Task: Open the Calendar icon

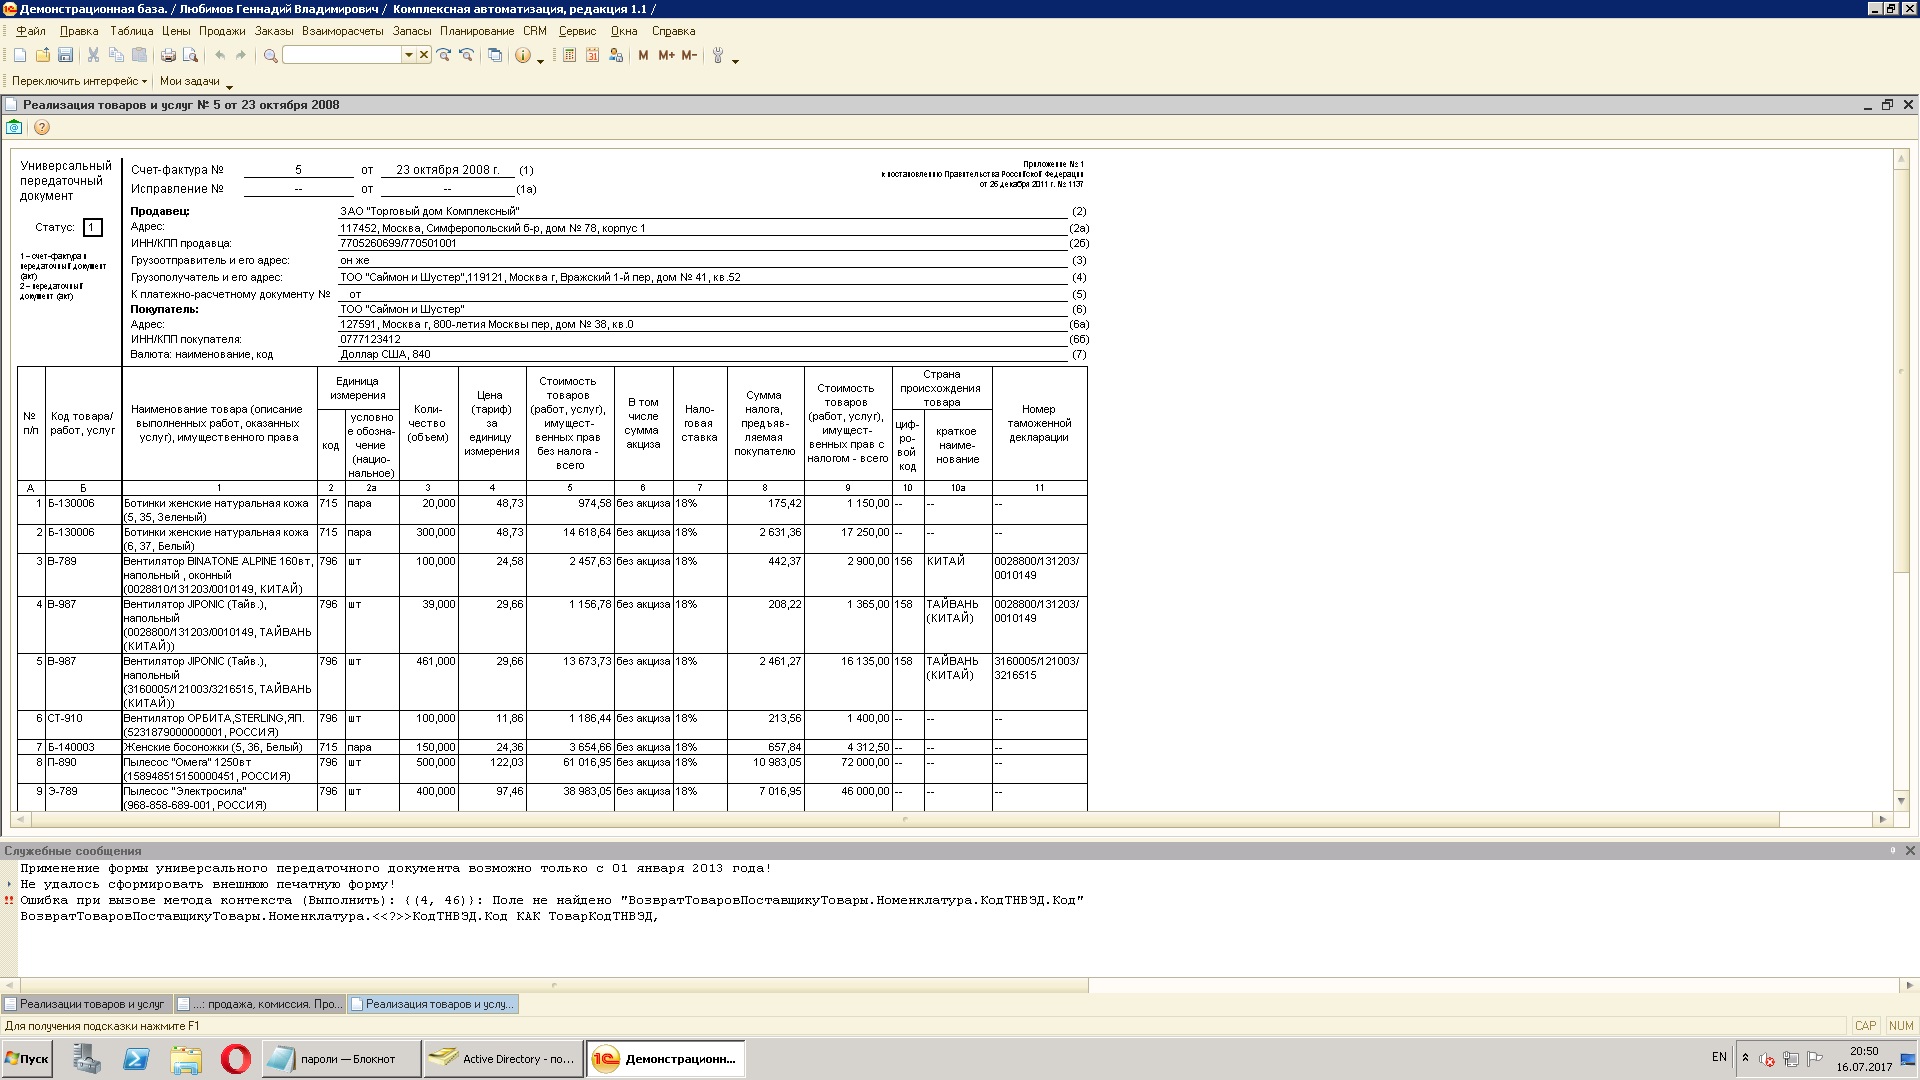Action: pyautogui.click(x=592, y=56)
